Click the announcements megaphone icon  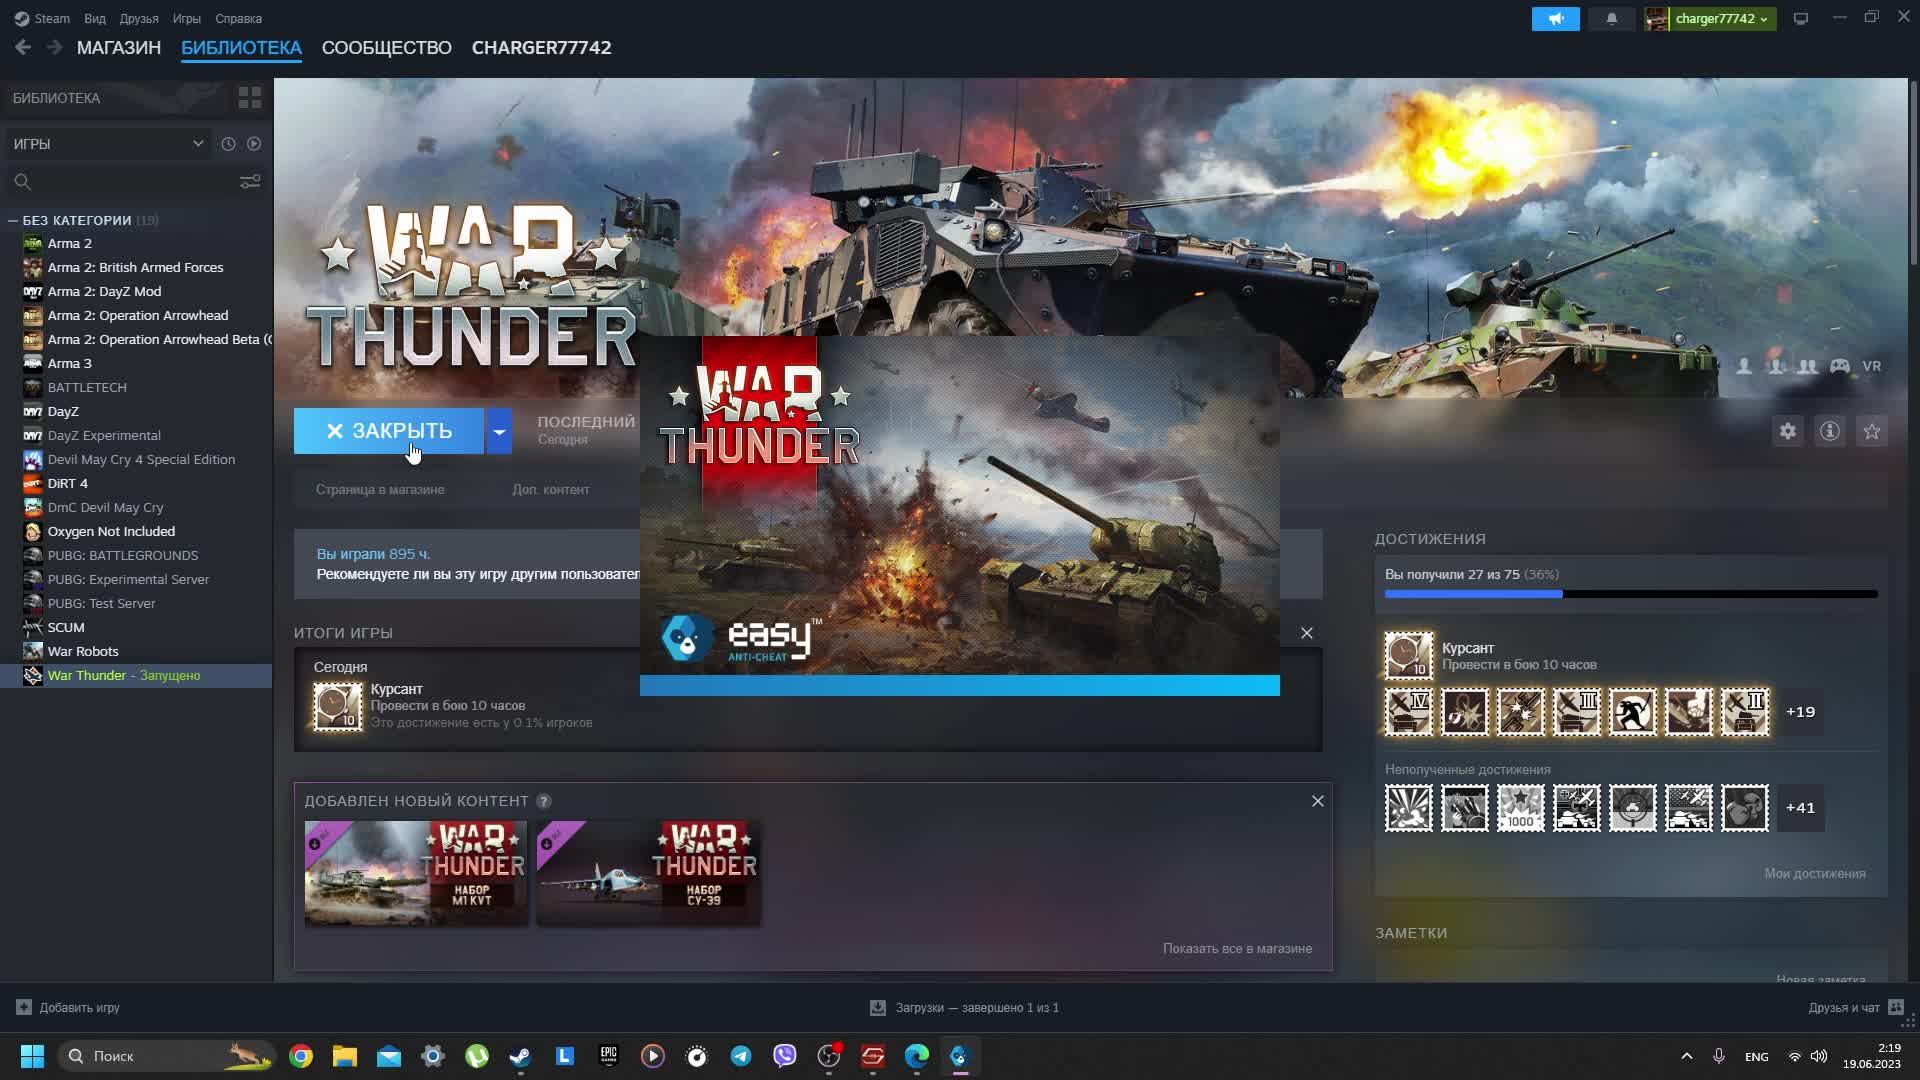(x=1555, y=19)
